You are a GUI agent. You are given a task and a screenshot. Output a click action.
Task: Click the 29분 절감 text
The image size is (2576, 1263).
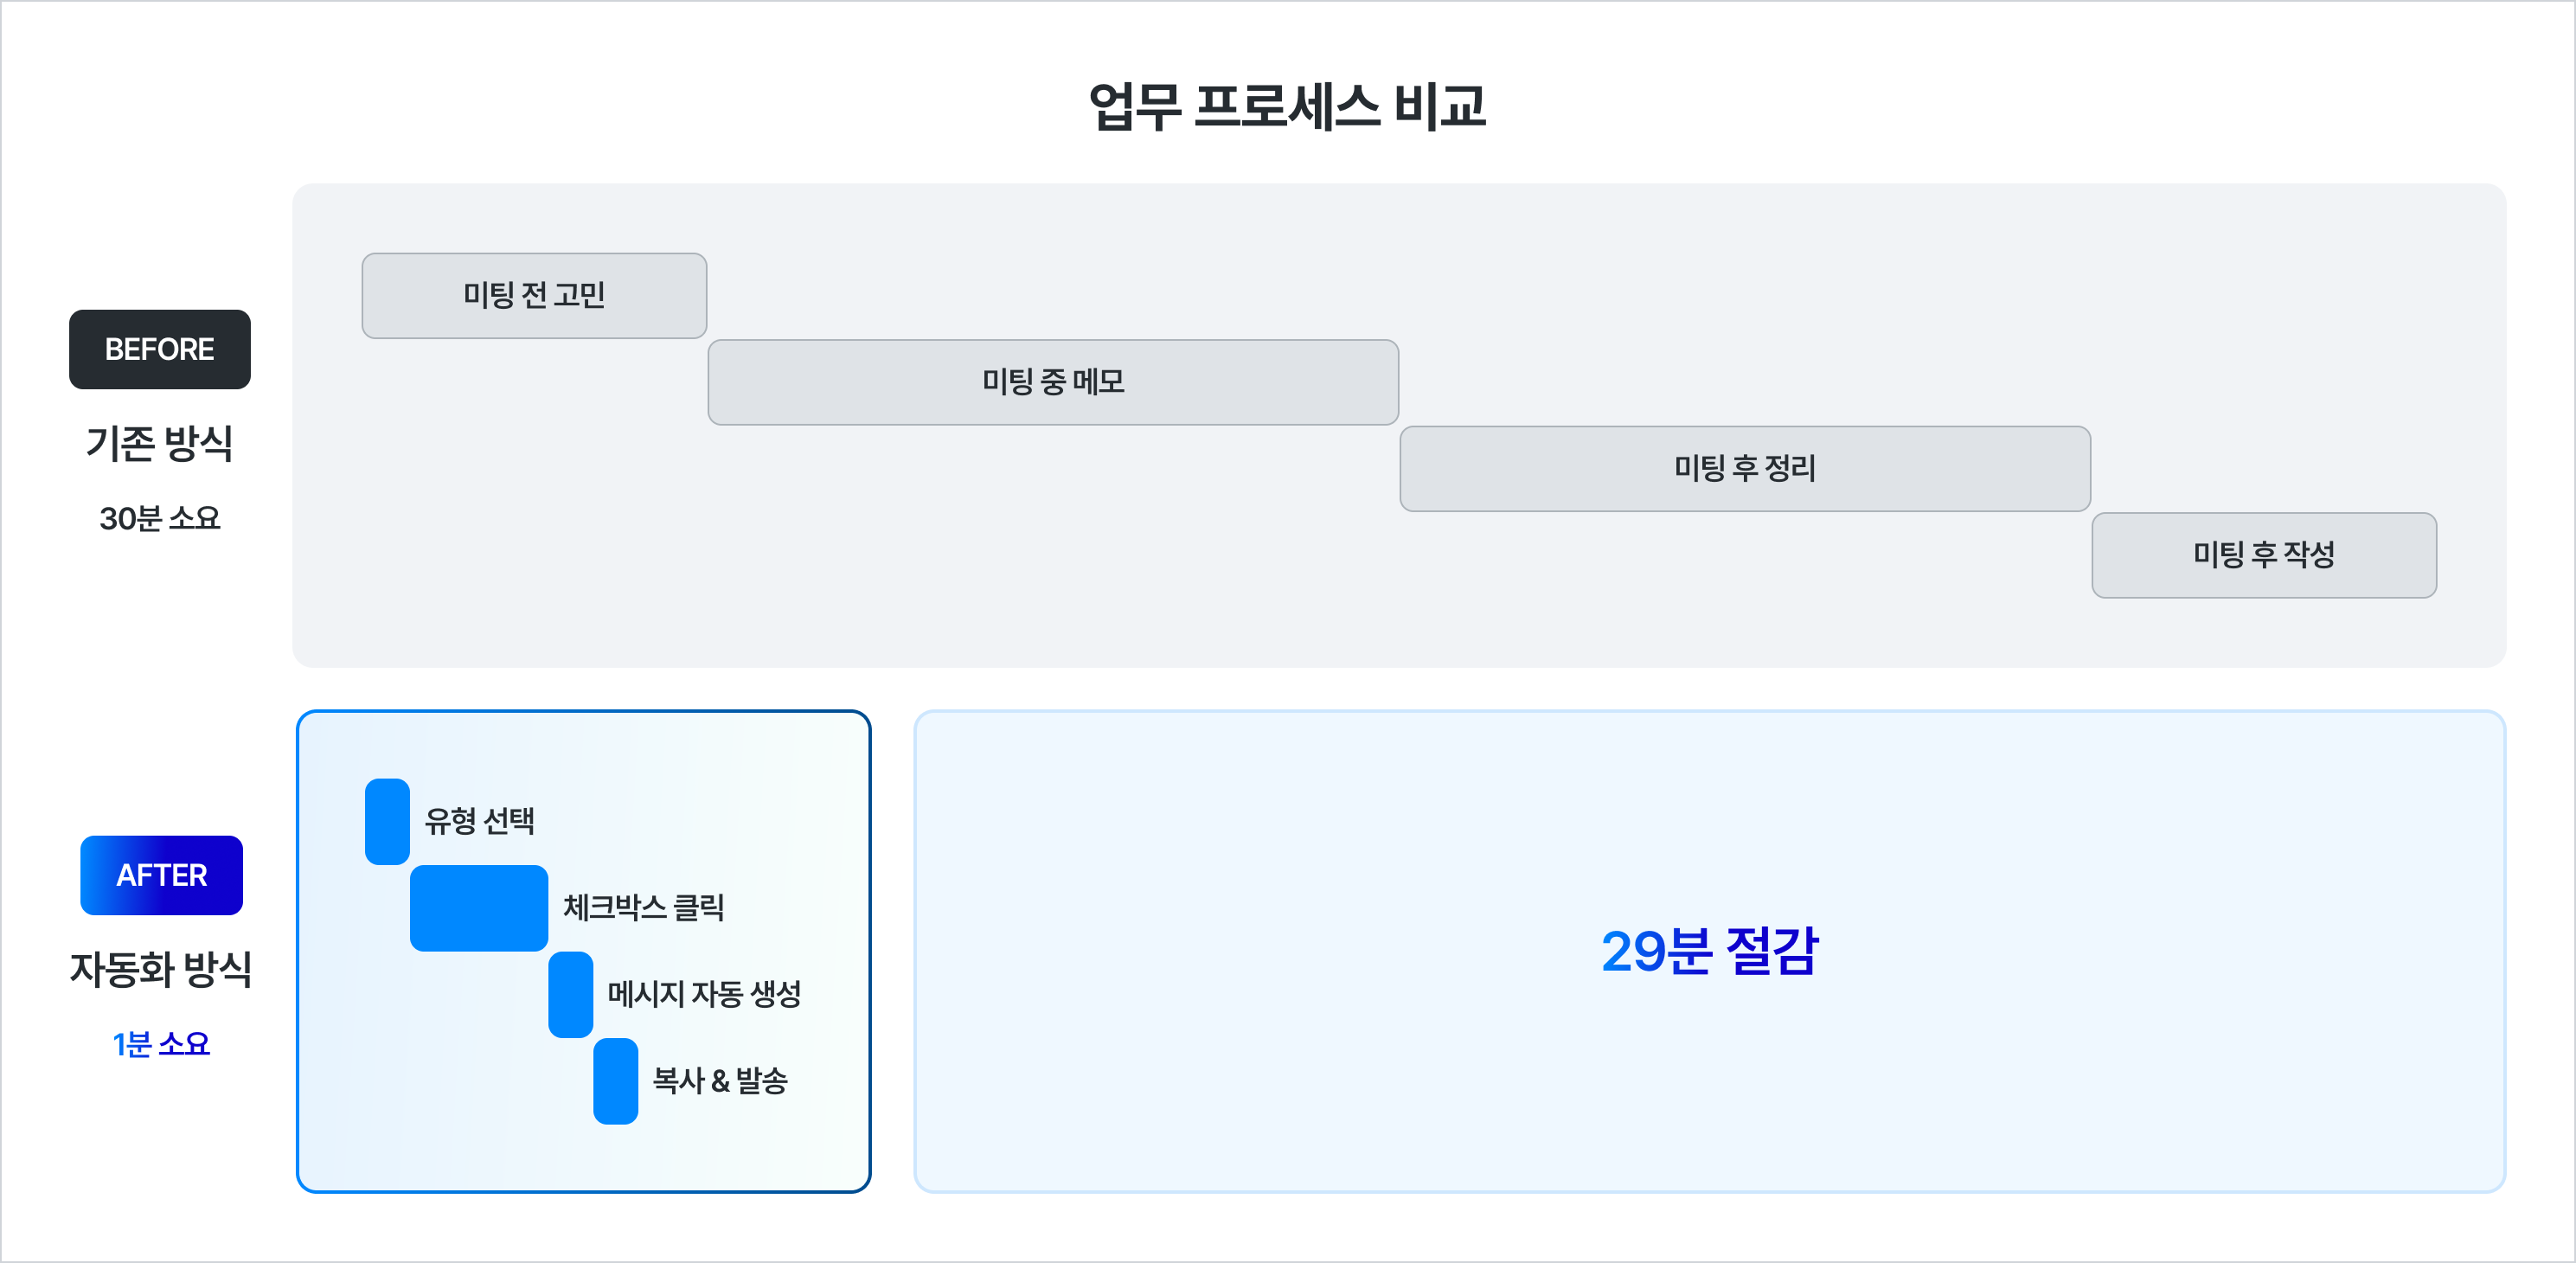click(1709, 951)
